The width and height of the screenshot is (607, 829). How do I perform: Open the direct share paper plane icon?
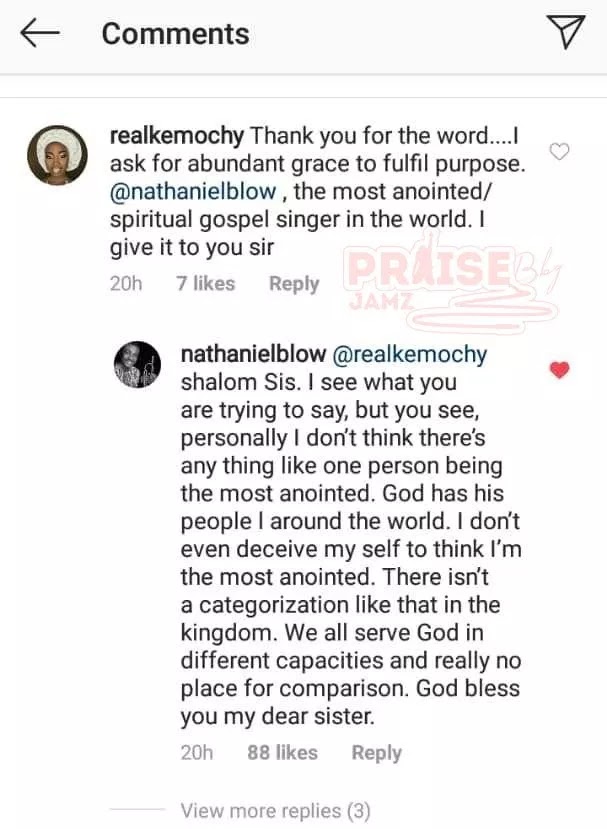coord(567,32)
